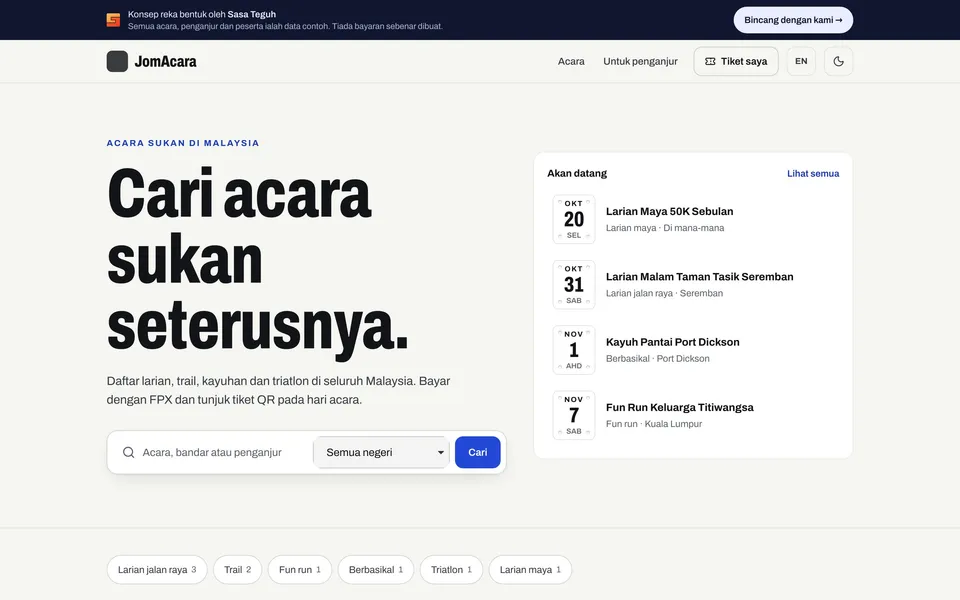This screenshot has width=960, height=600.
Task: Filter by Fun run category chip
Action: pyautogui.click(x=300, y=570)
